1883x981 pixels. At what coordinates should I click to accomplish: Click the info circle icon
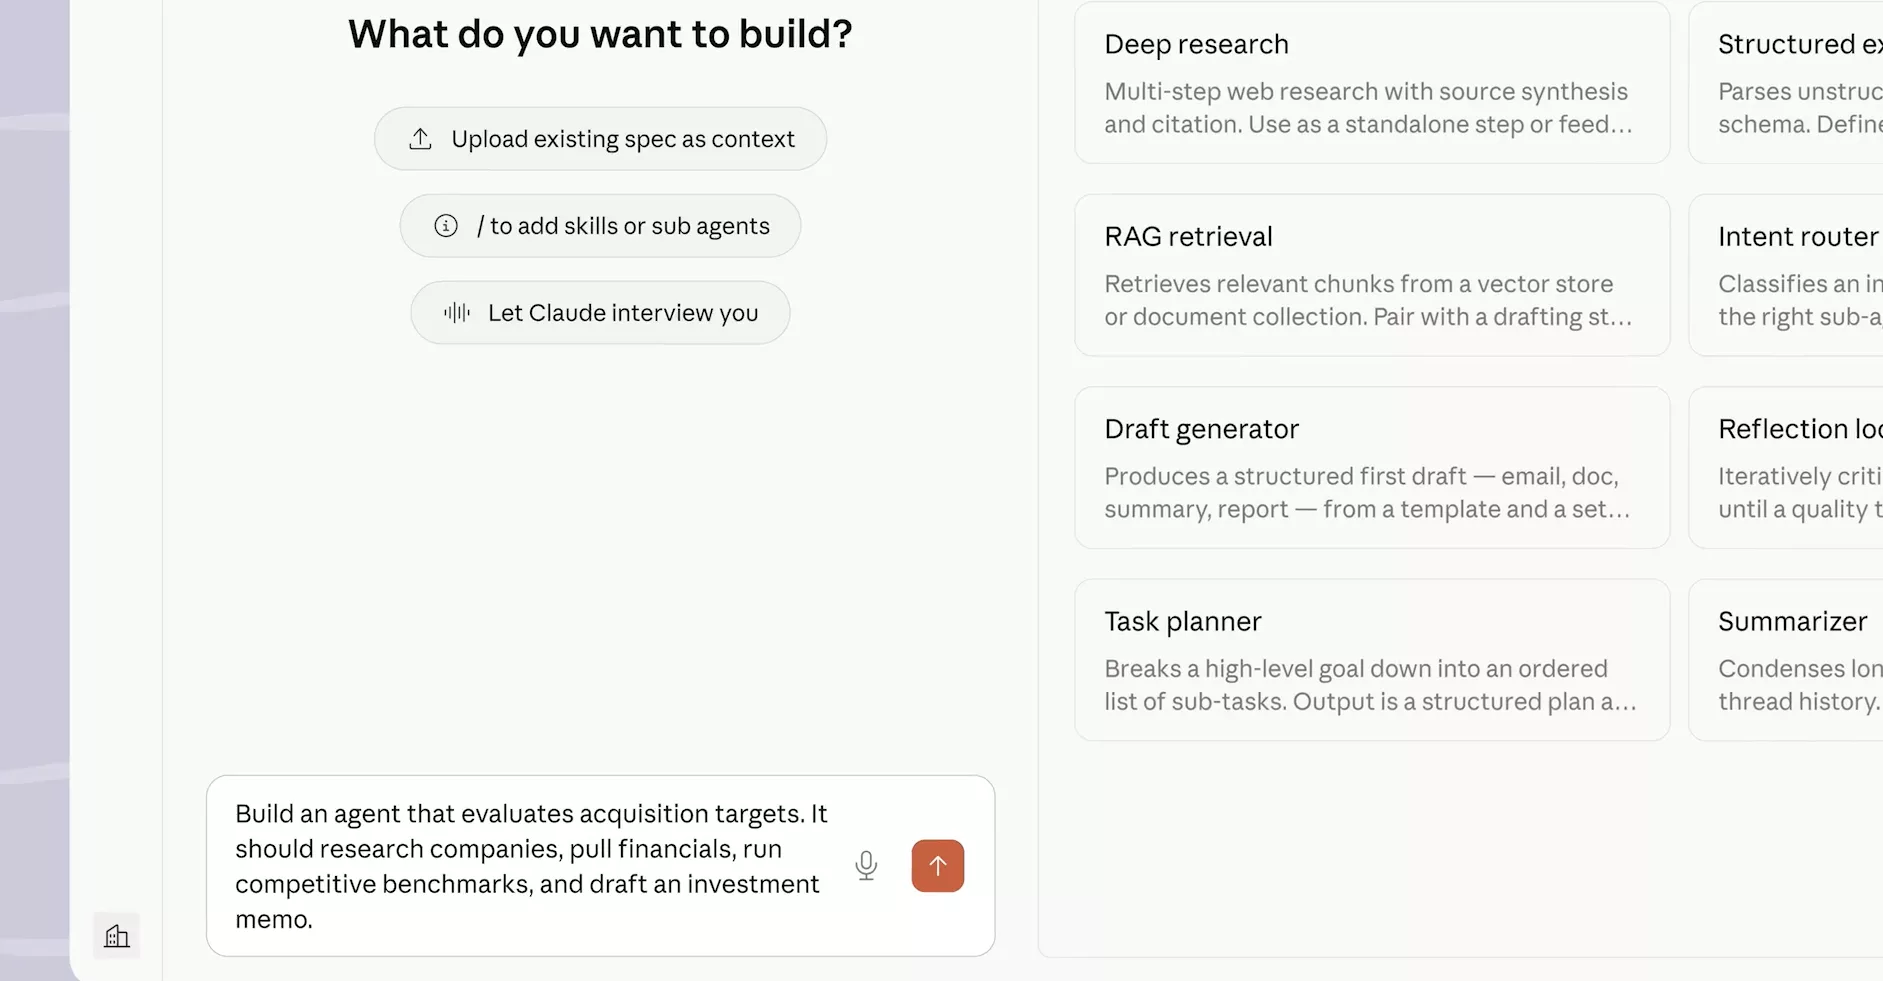click(x=446, y=226)
